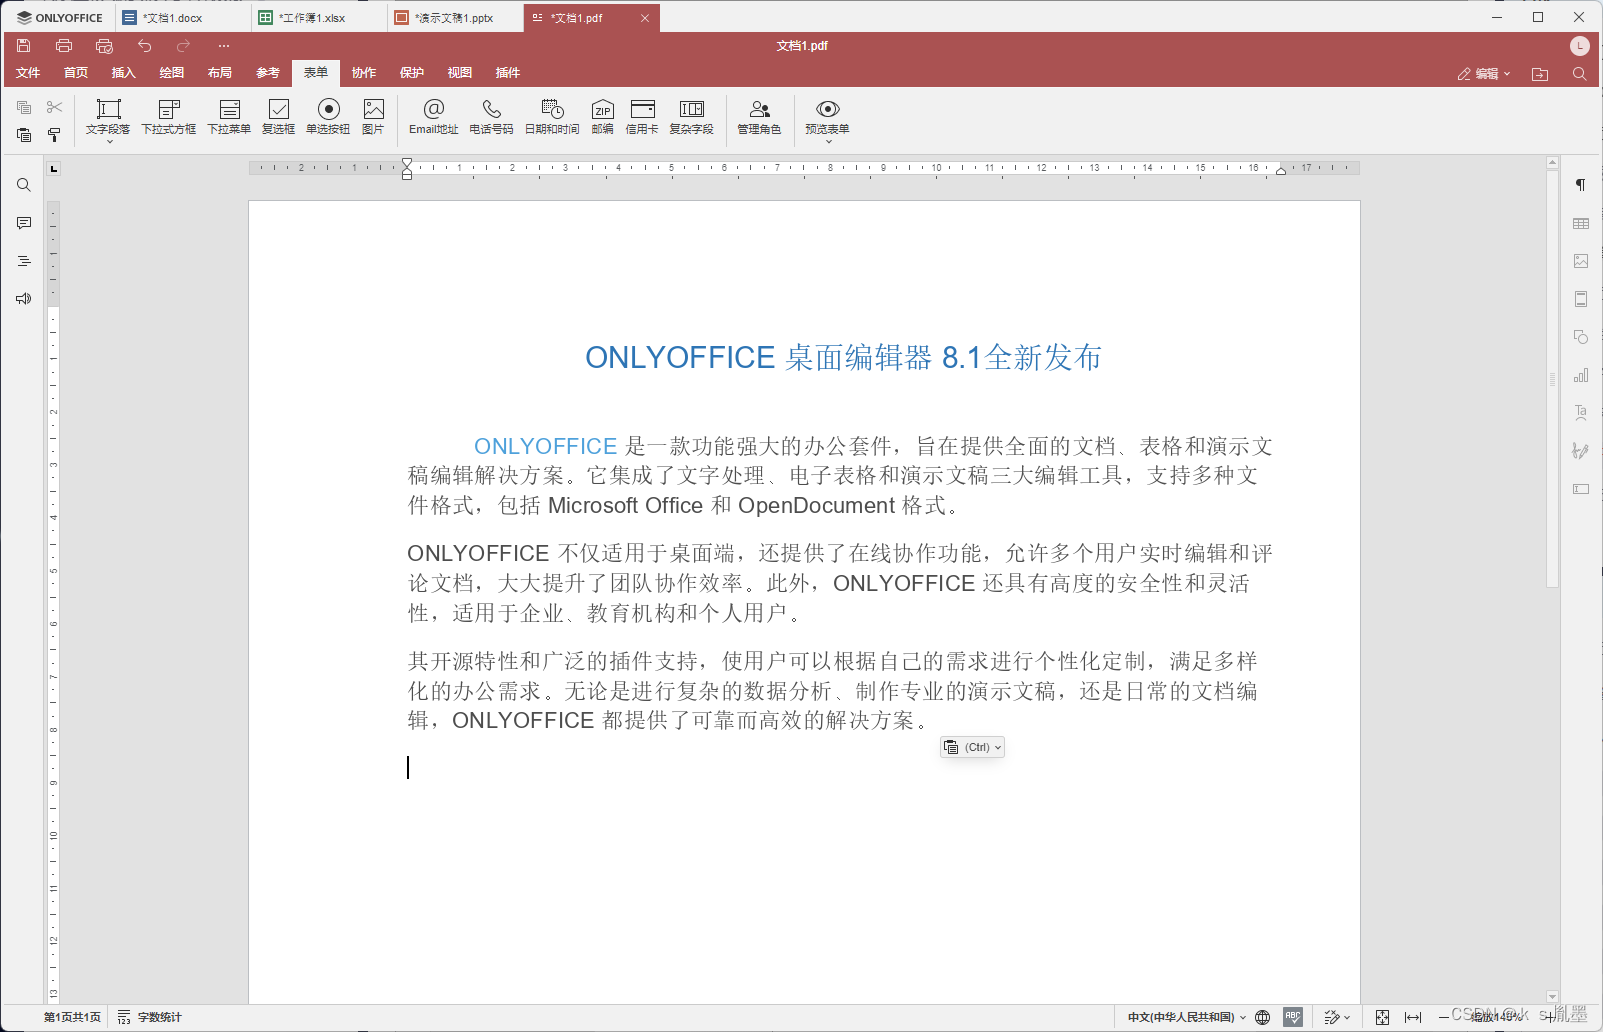Activate the copy style paintbrush

(54, 134)
